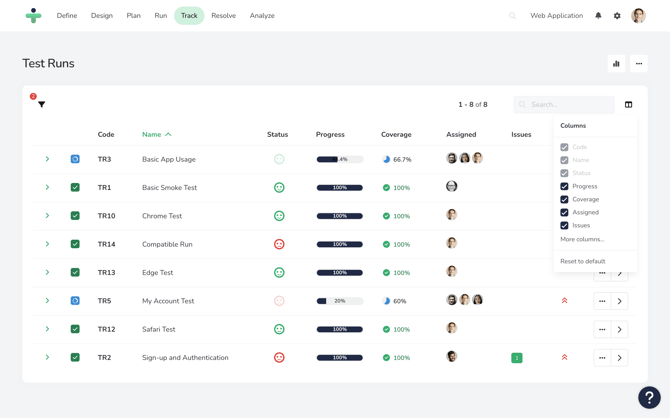Screen dimensions: 670x418
Task: Open the user profile avatar
Action: point(638,16)
